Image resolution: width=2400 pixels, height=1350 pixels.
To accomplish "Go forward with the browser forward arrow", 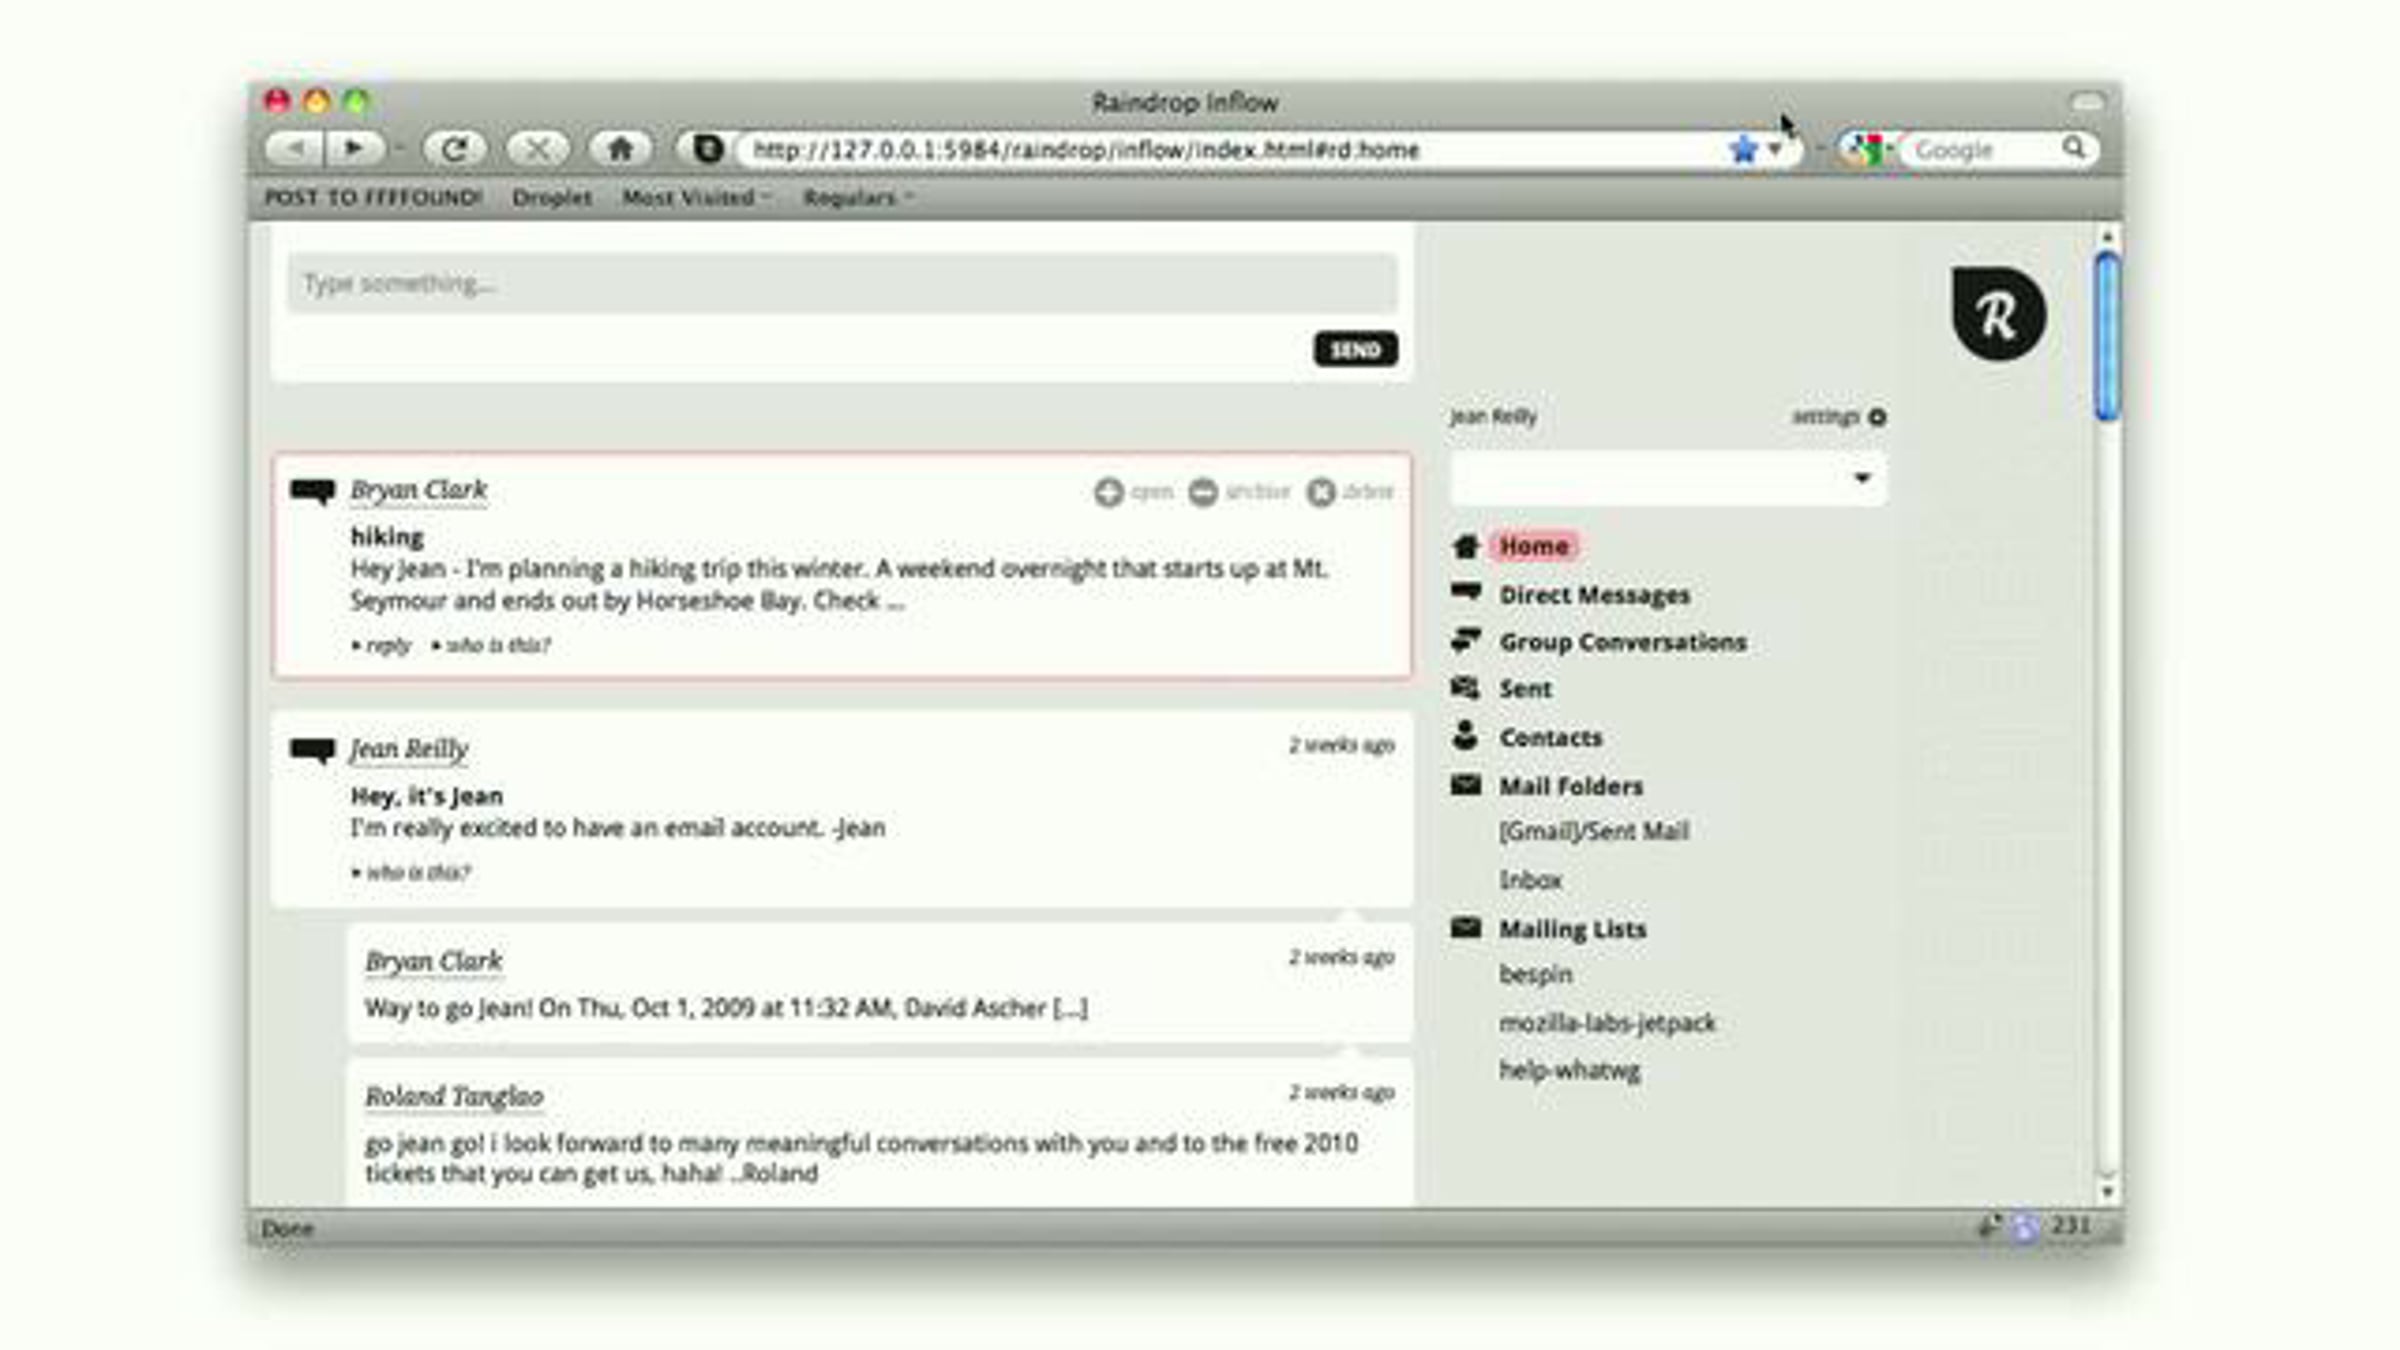I will [x=354, y=149].
